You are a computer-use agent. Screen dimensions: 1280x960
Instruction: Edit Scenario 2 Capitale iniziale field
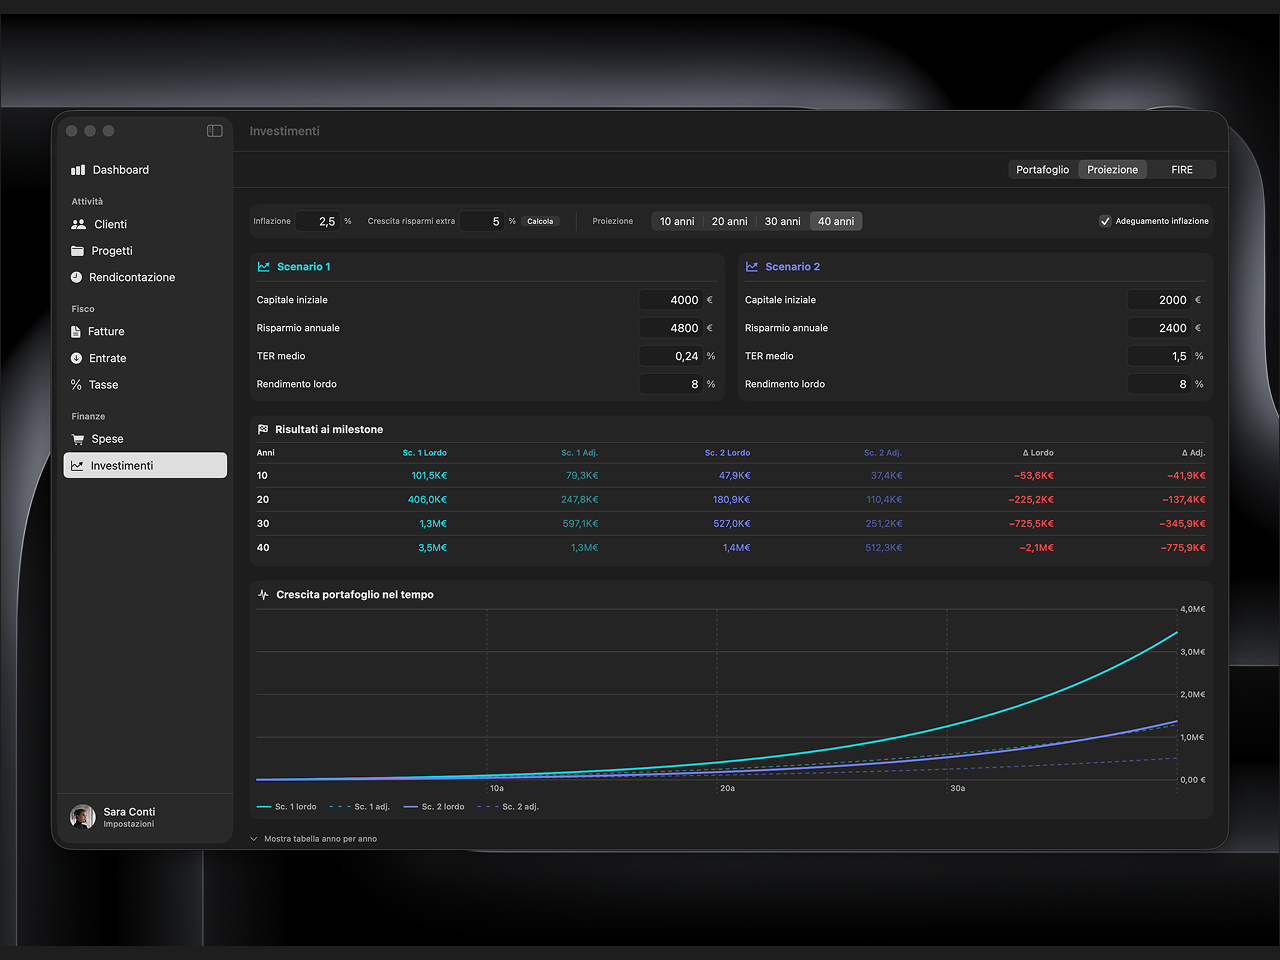click(1159, 300)
